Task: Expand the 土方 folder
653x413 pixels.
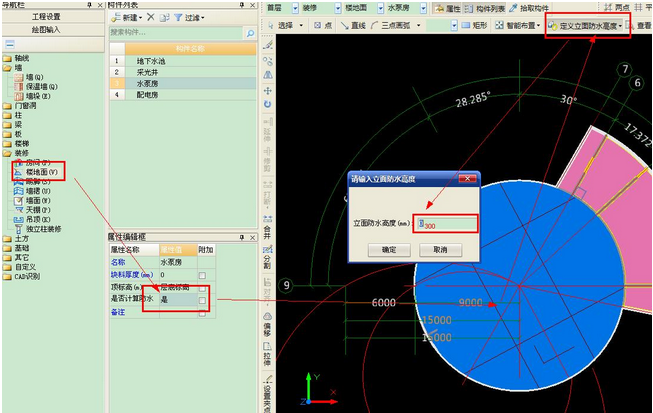Action: pyautogui.click(x=16, y=239)
